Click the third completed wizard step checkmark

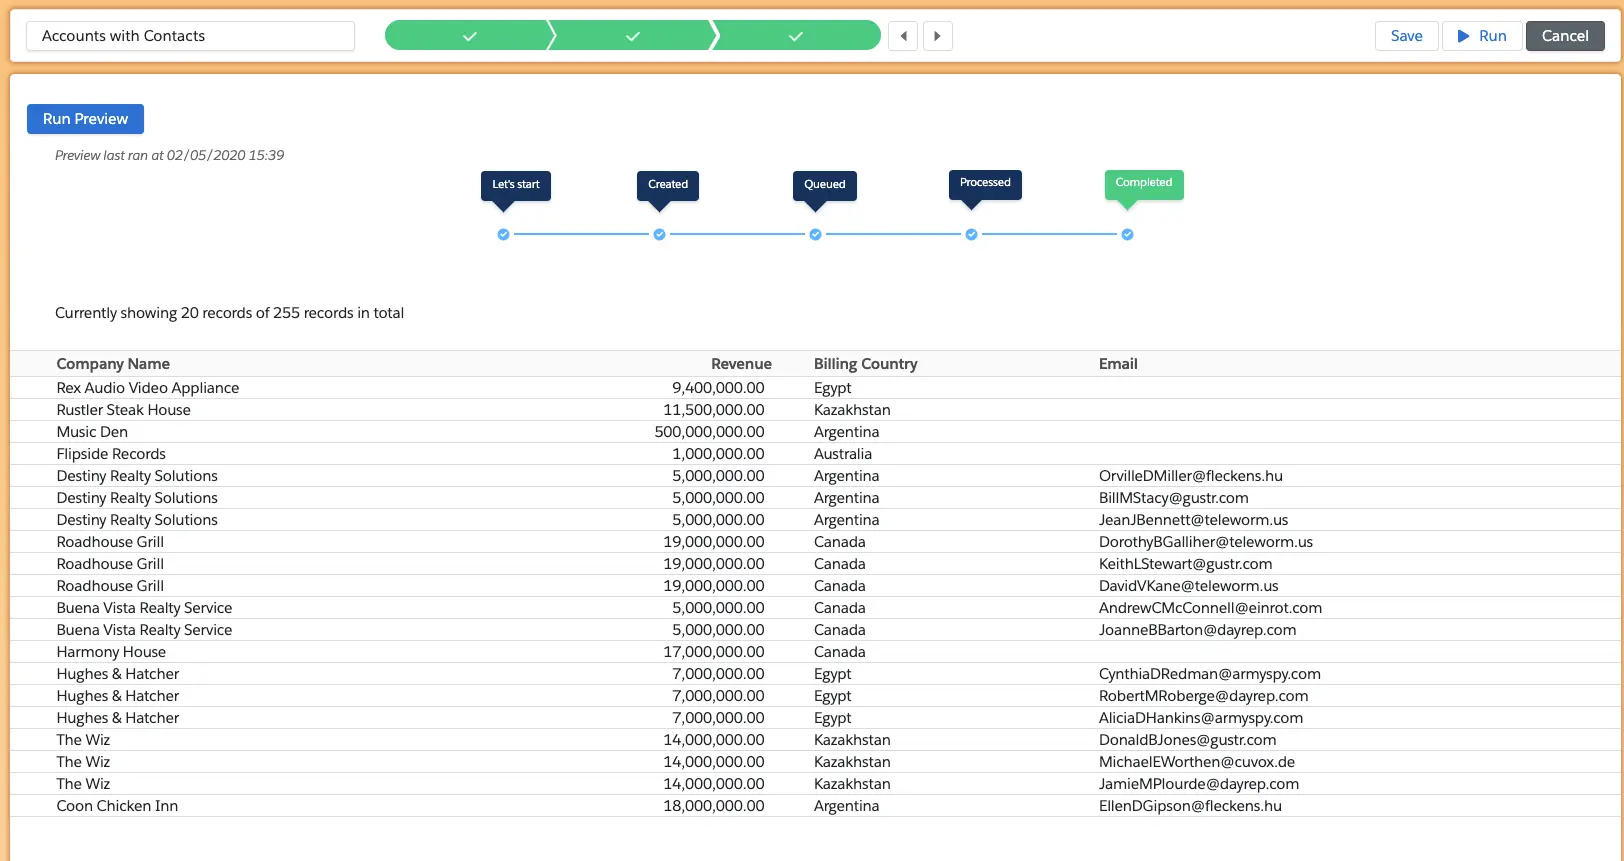(x=795, y=36)
